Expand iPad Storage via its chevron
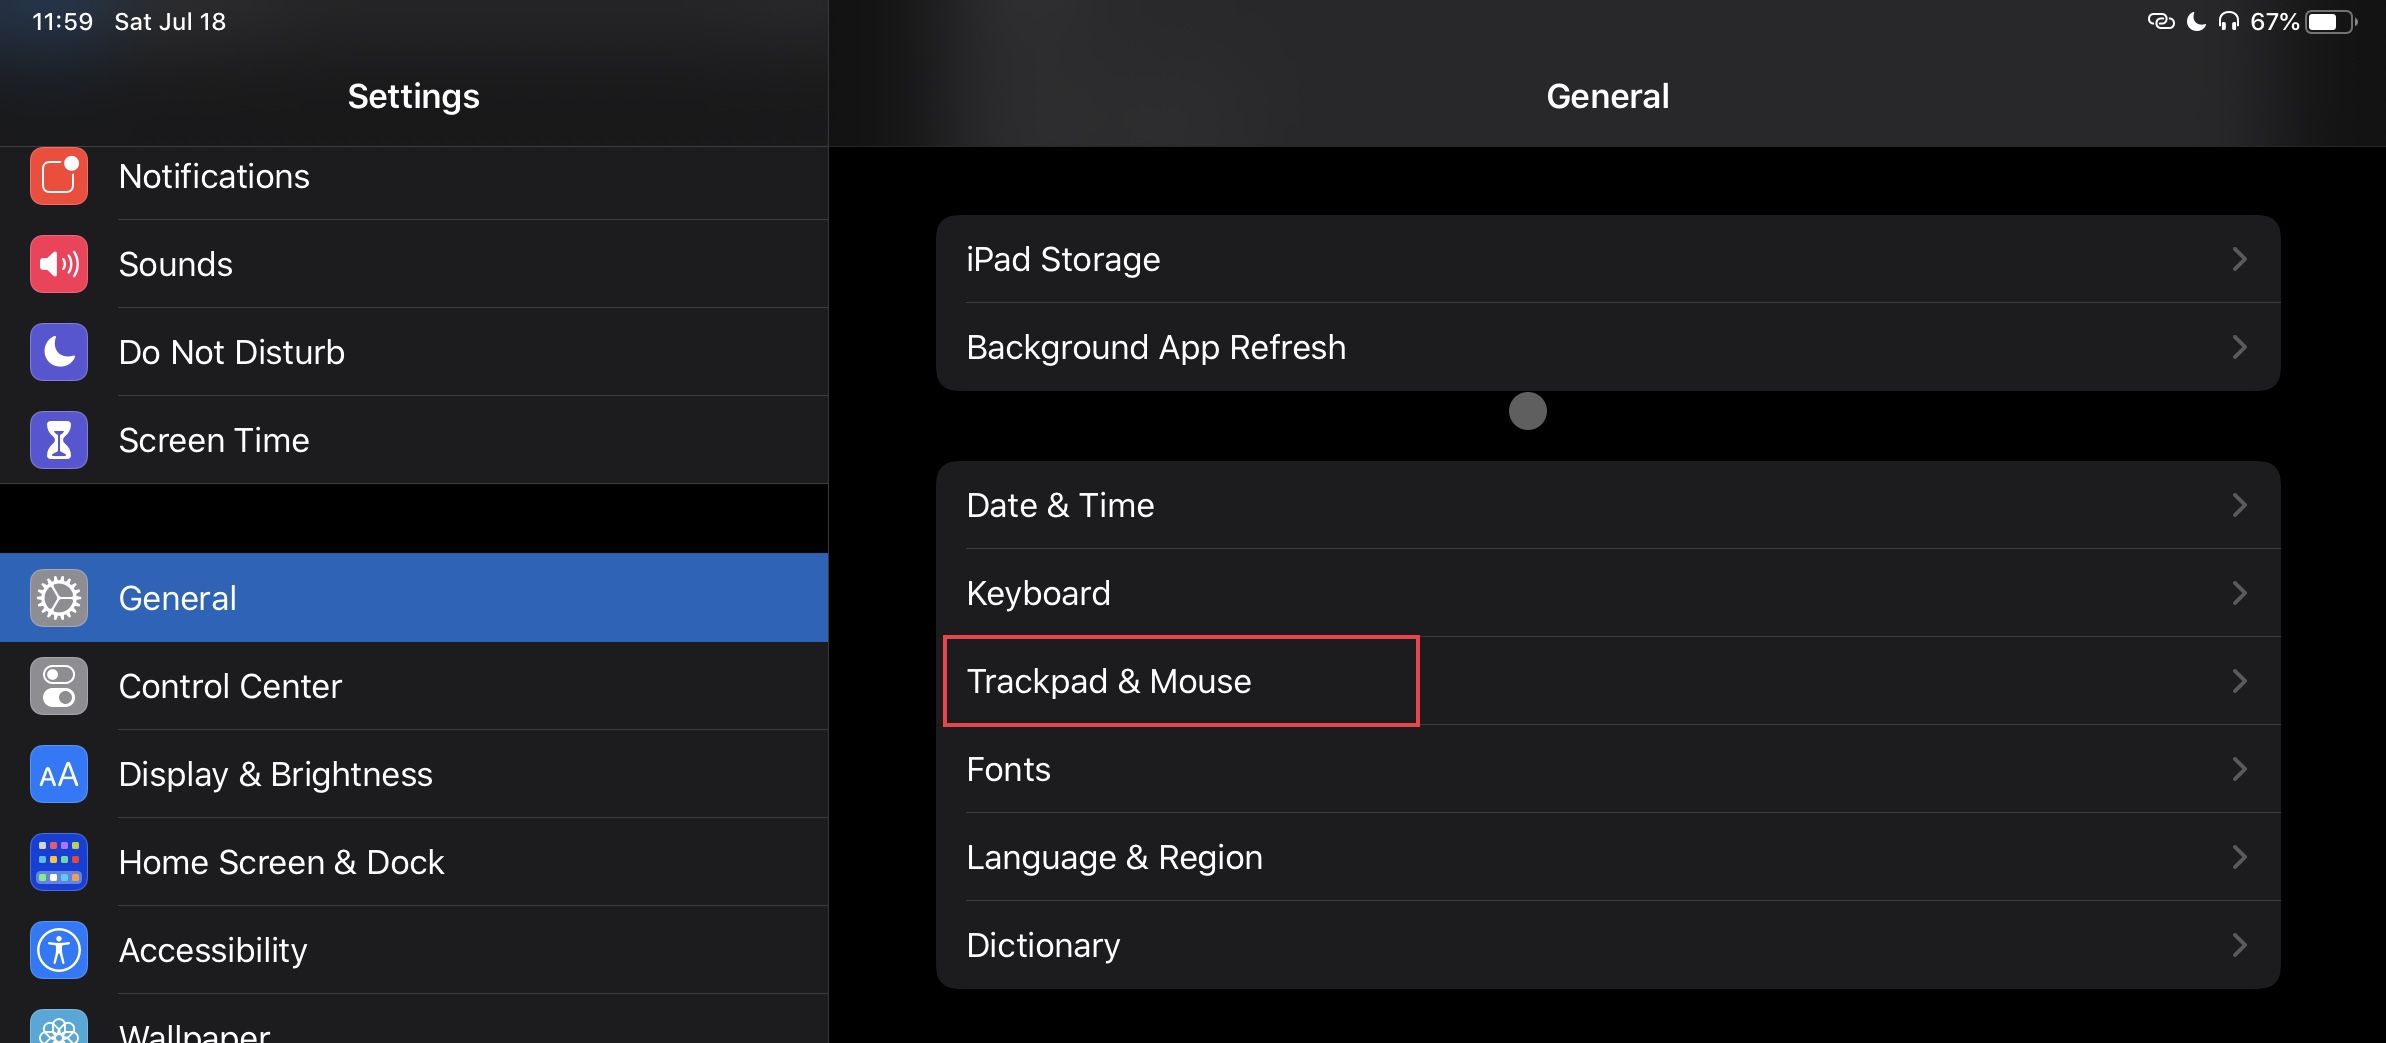 (2239, 259)
